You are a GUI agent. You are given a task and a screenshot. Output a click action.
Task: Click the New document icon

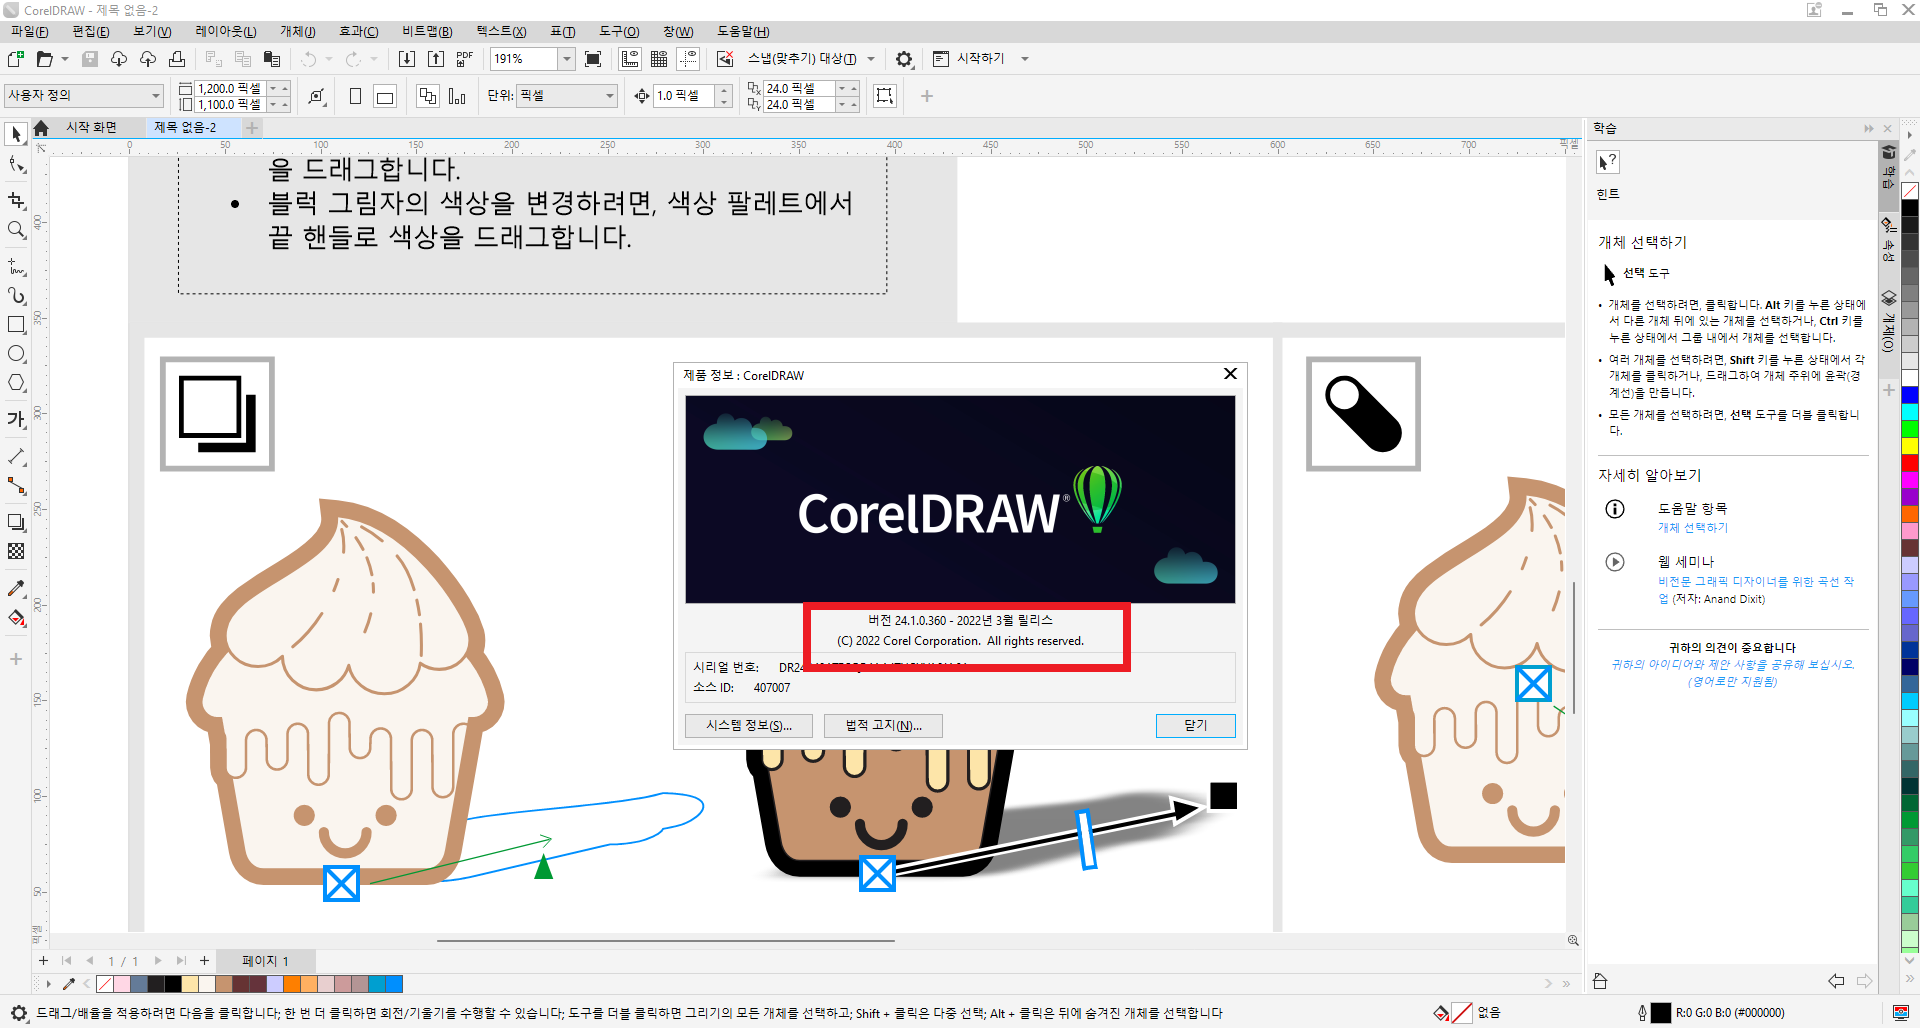(x=16, y=59)
